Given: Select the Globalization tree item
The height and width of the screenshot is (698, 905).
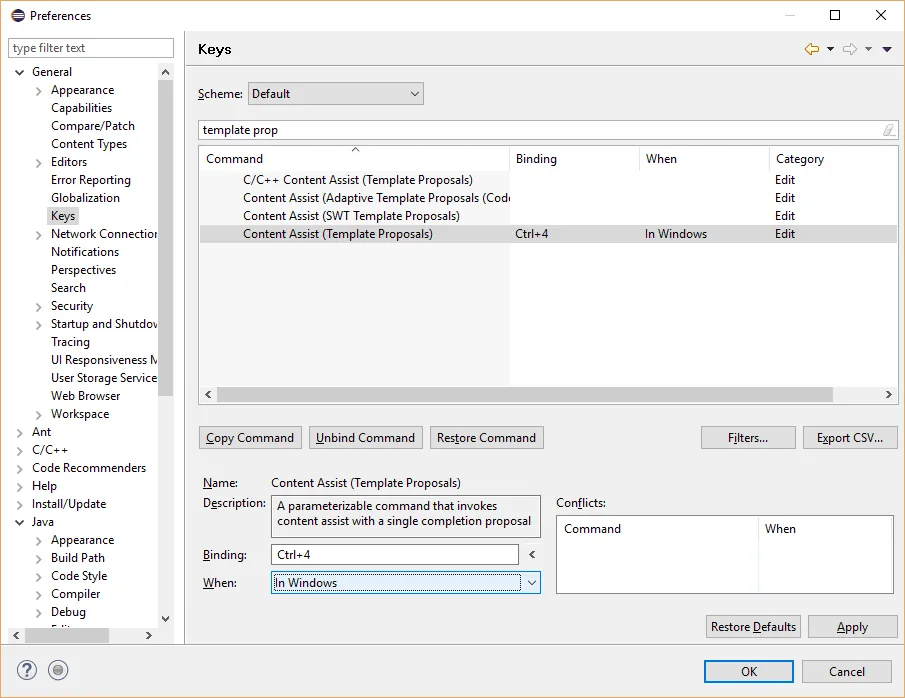Looking at the screenshot, I should click(x=85, y=197).
